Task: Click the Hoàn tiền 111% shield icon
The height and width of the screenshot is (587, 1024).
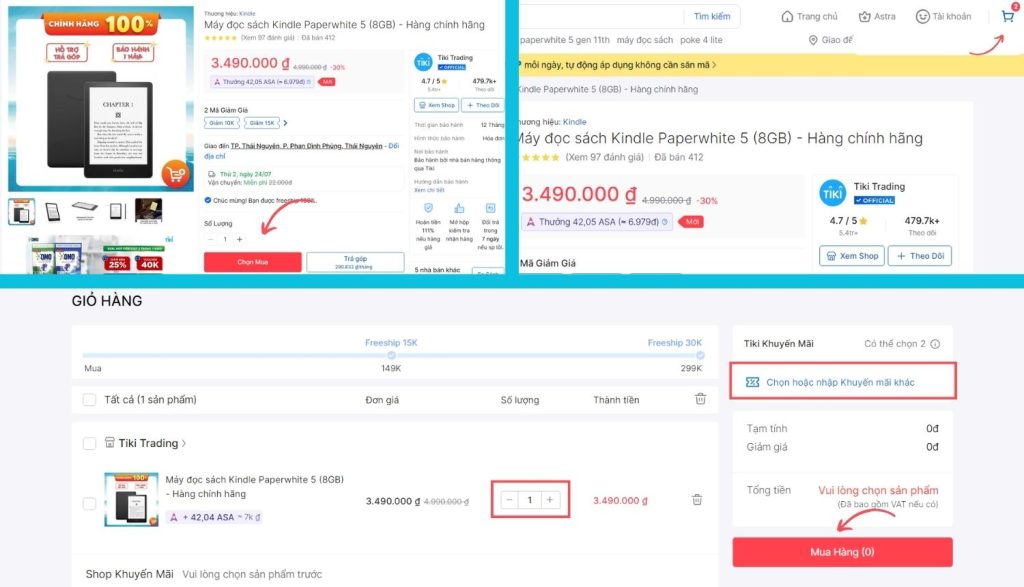Action: point(428,208)
